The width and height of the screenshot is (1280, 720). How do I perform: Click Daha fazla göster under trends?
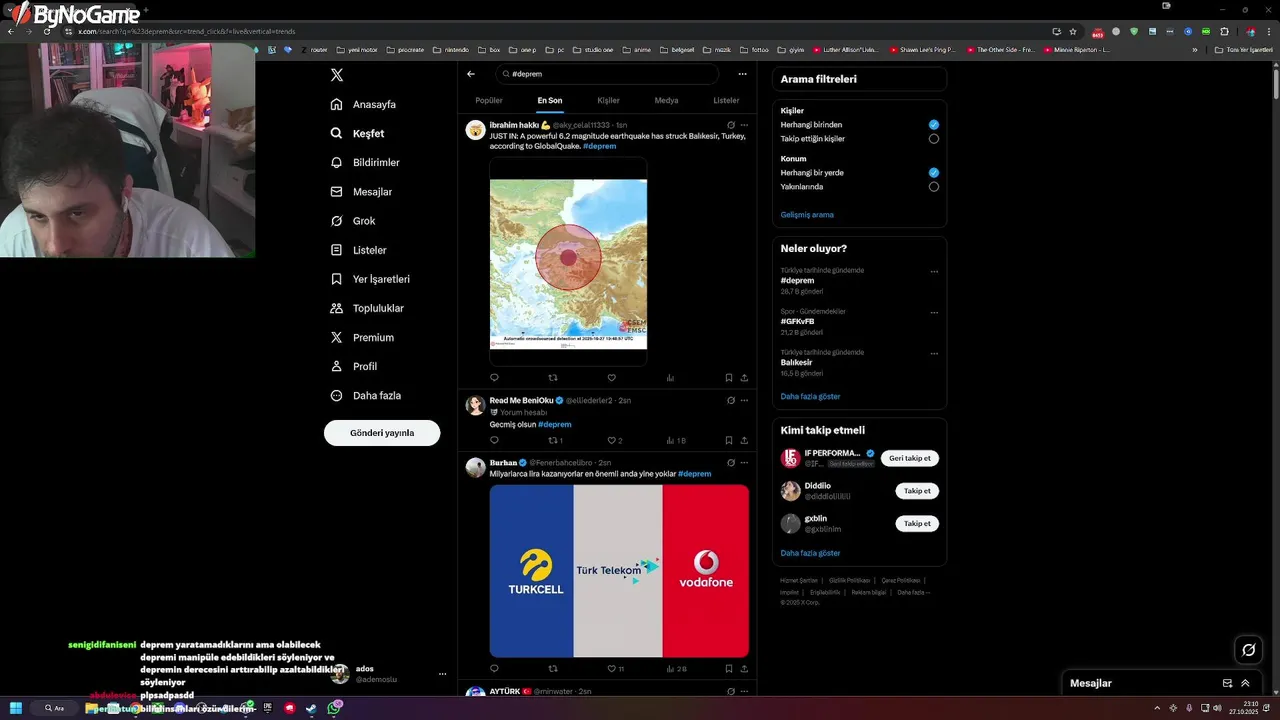coord(810,397)
